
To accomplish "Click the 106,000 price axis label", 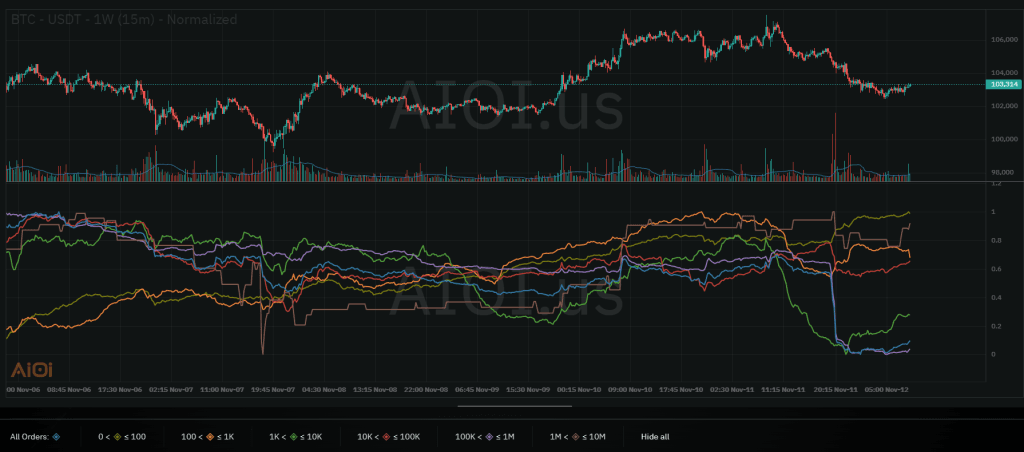I will point(1003,40).
